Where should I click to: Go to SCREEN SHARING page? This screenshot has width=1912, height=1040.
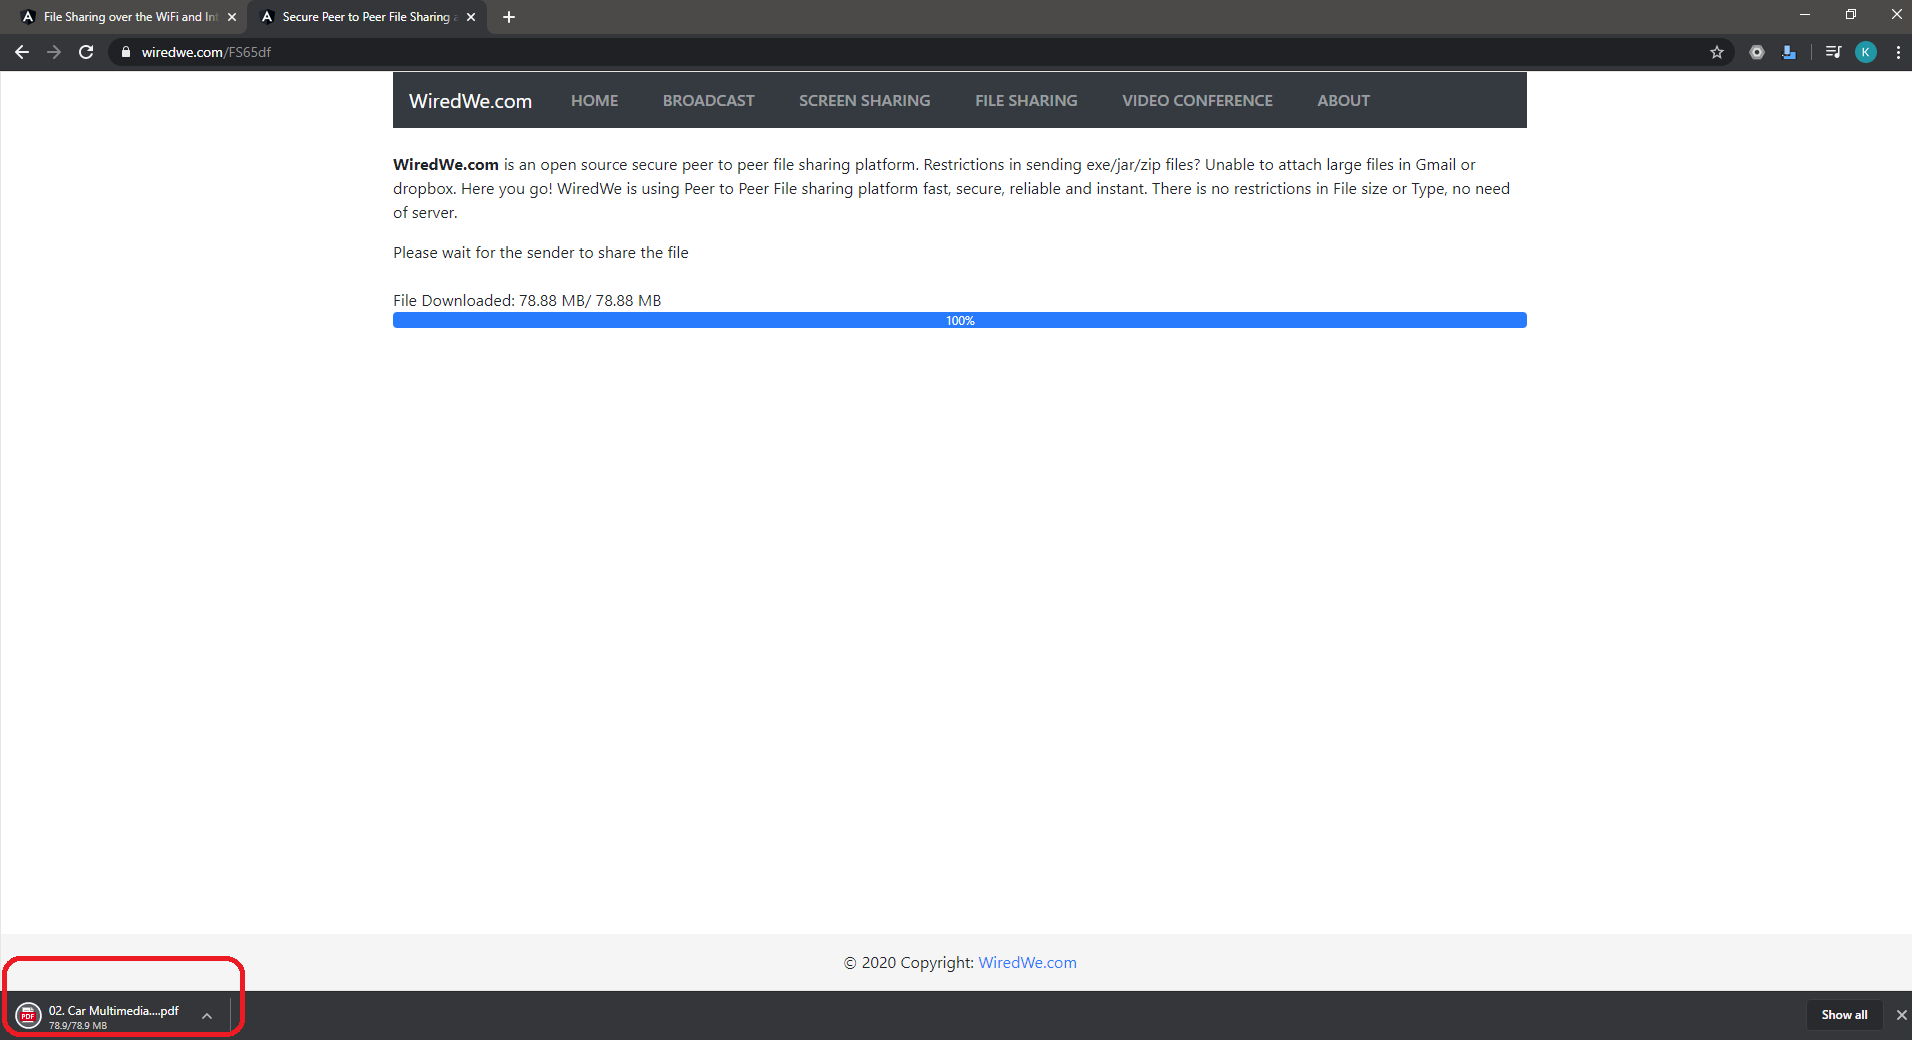(864, 101)
